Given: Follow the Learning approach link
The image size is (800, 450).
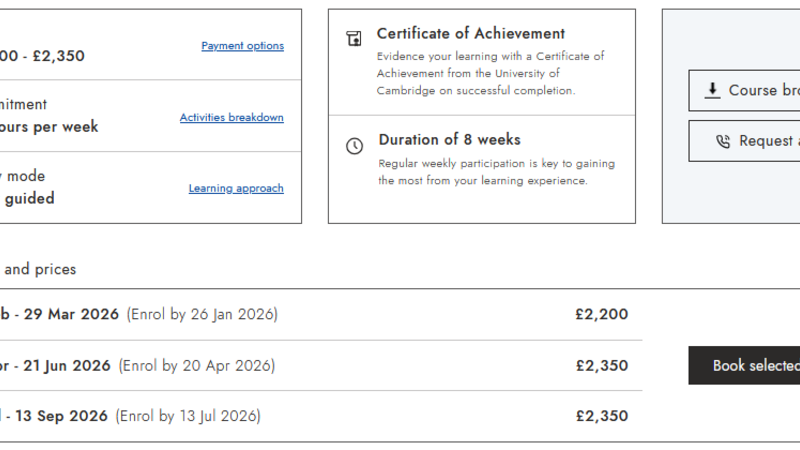Looking at the screenshot, I should point(236,188).
